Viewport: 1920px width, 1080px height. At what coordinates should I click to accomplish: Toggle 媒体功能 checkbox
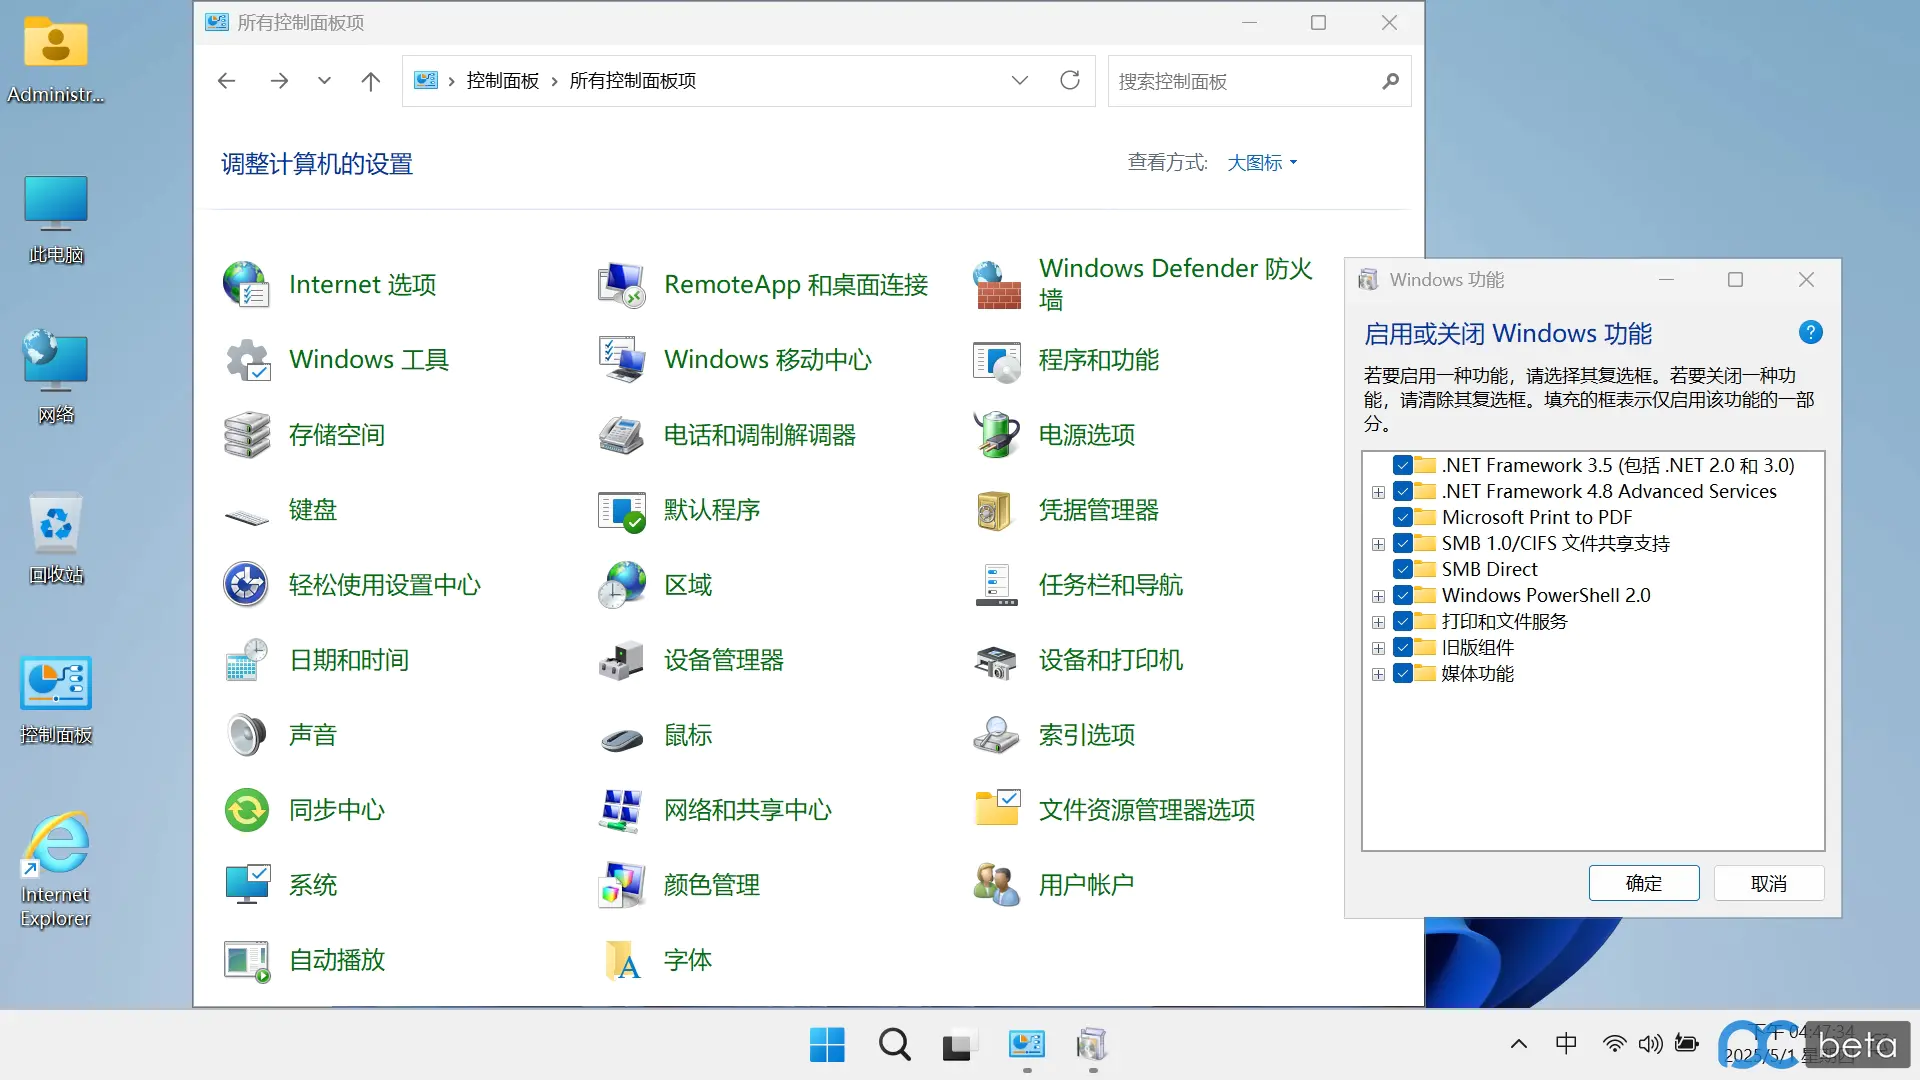coord(1402,673)
